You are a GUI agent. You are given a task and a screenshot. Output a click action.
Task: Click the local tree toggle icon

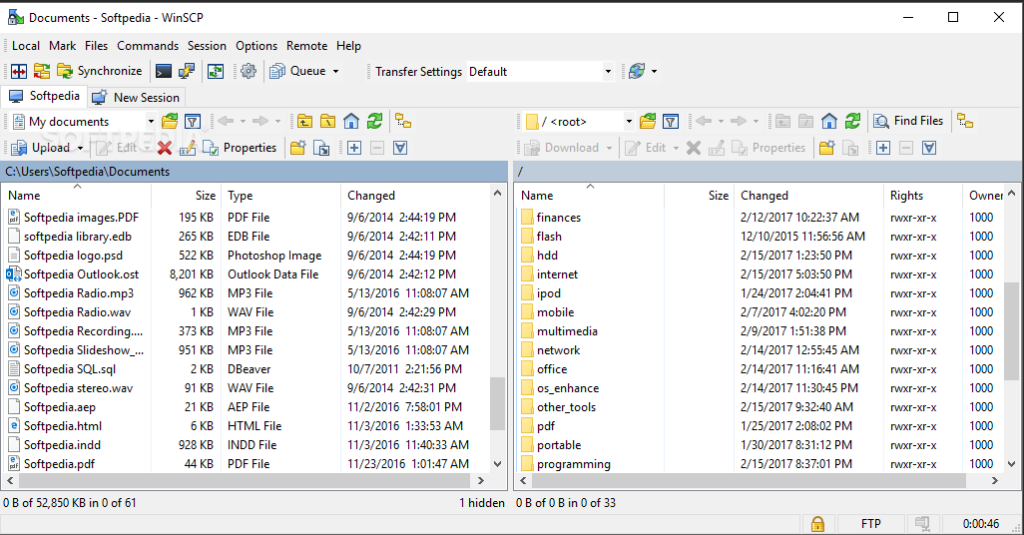(x=404, y=122)
